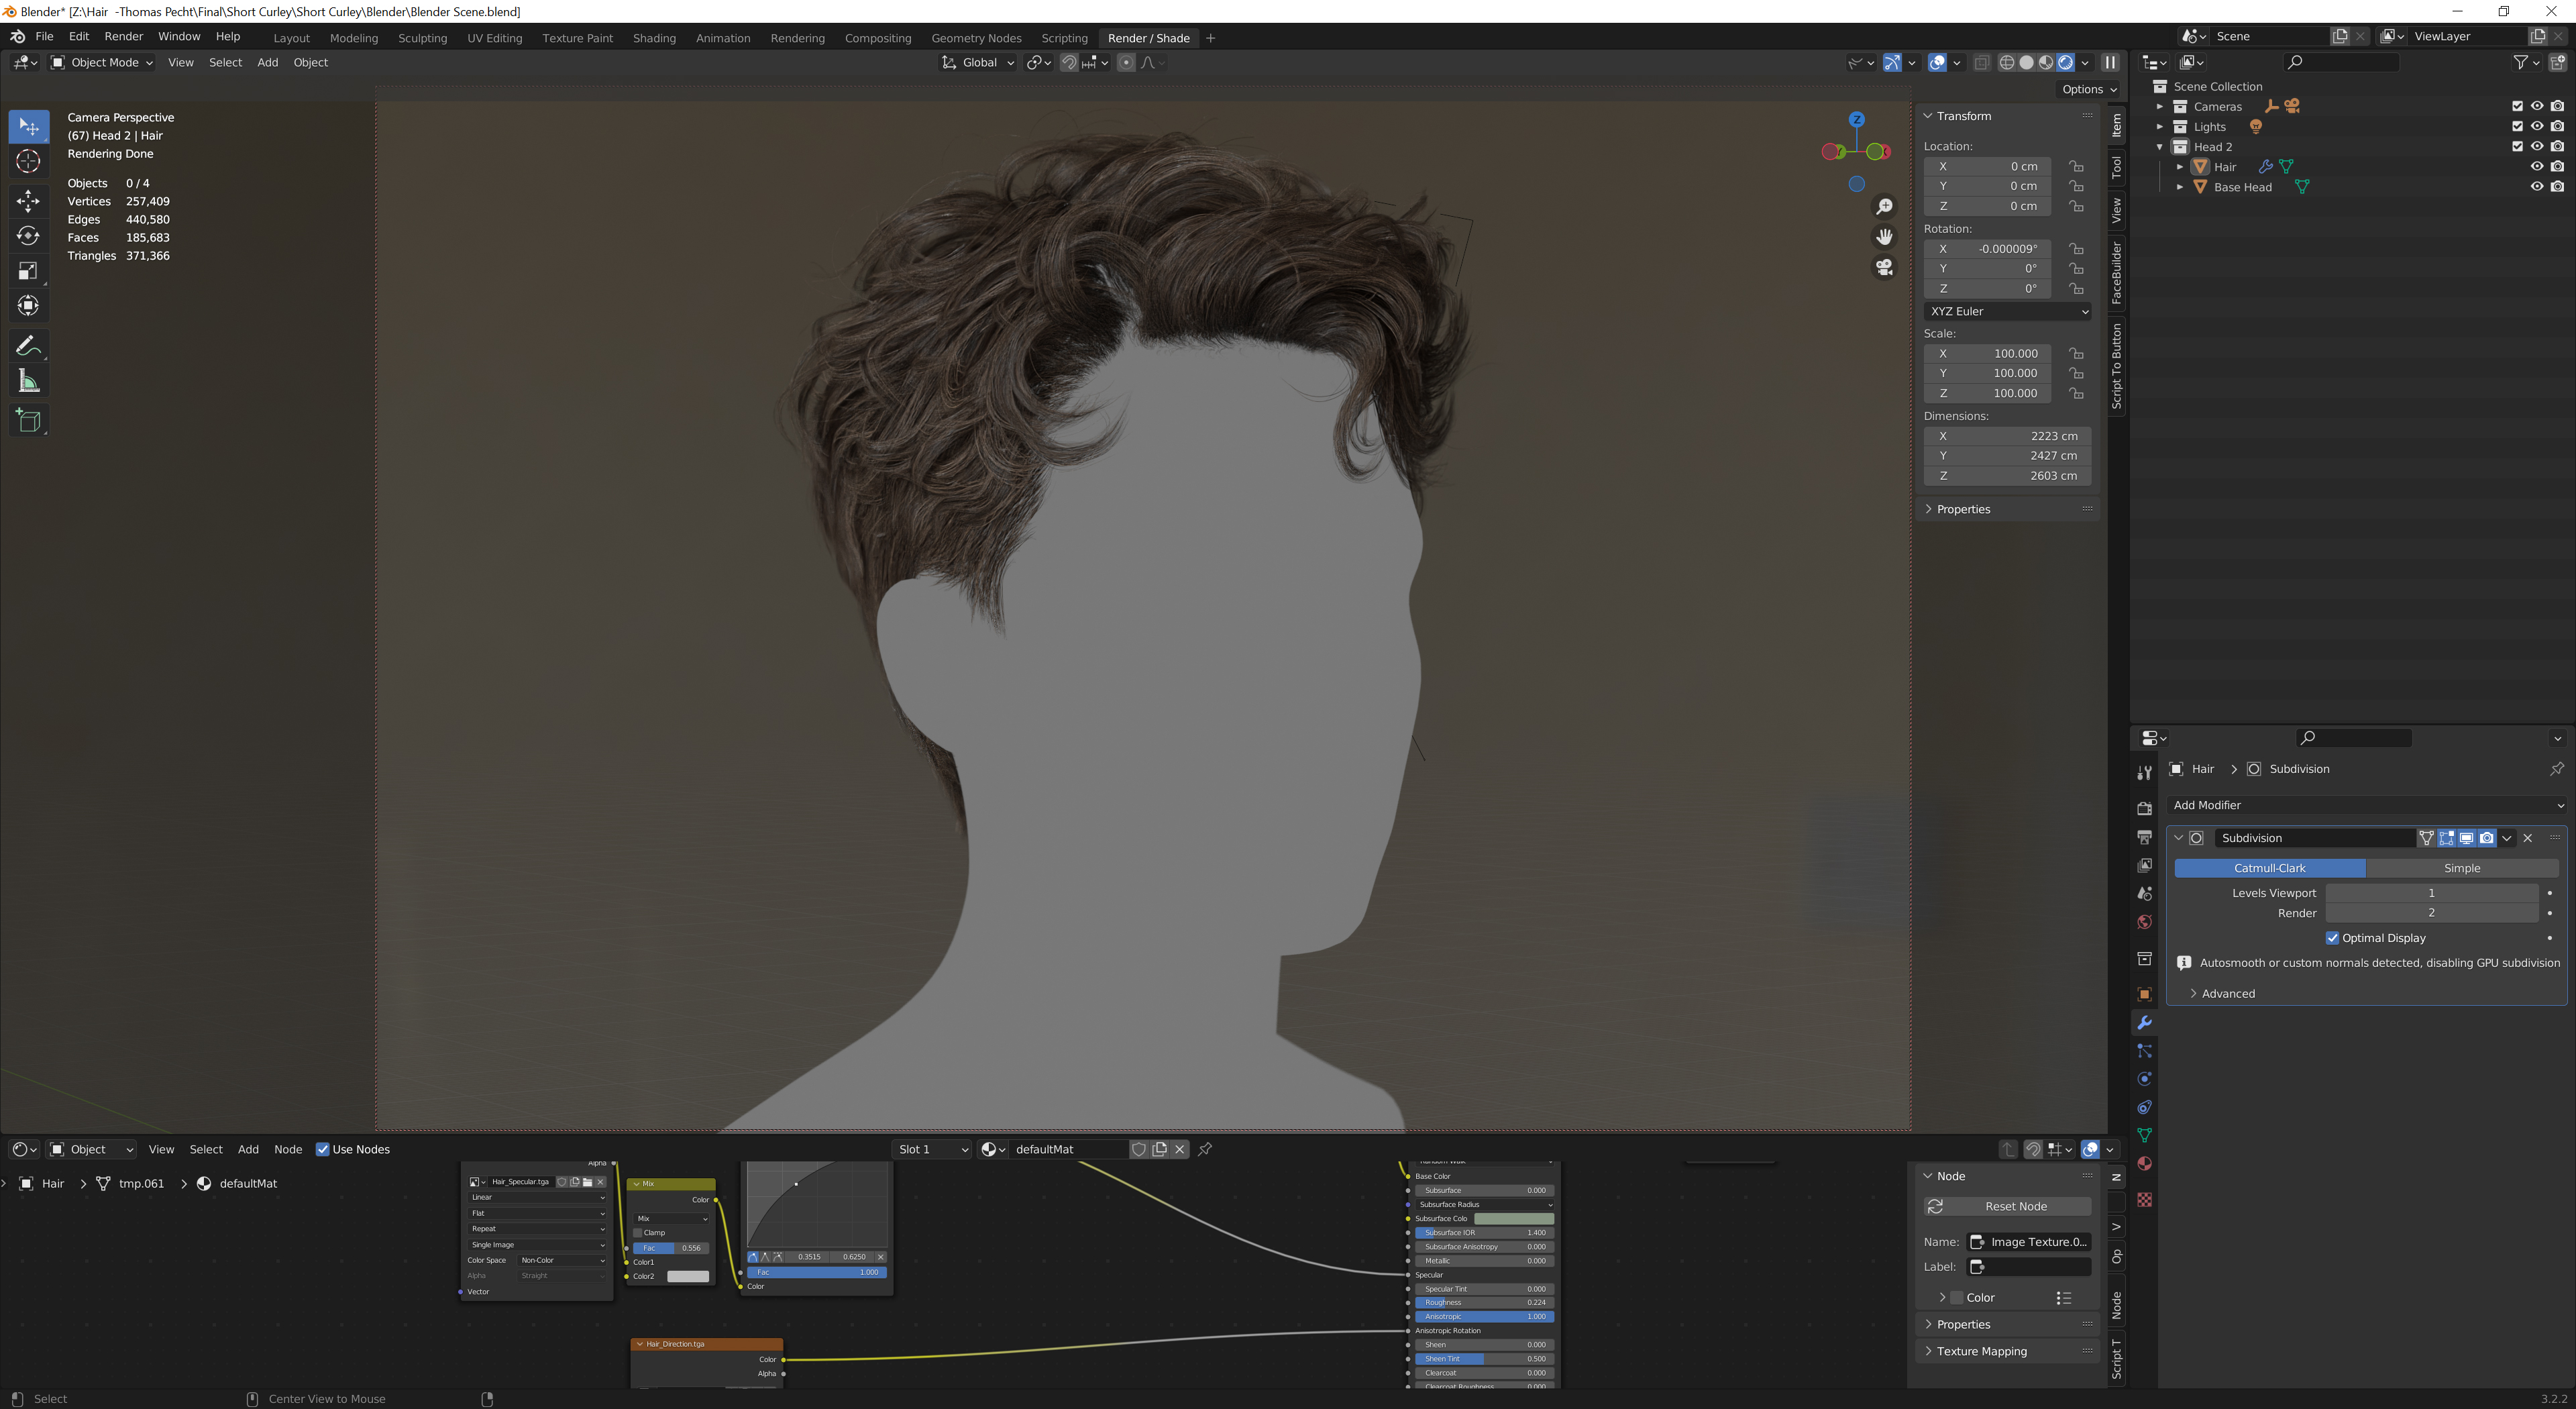
Task: Select the Cursor tool in toolbar
Action: point(28,162)
